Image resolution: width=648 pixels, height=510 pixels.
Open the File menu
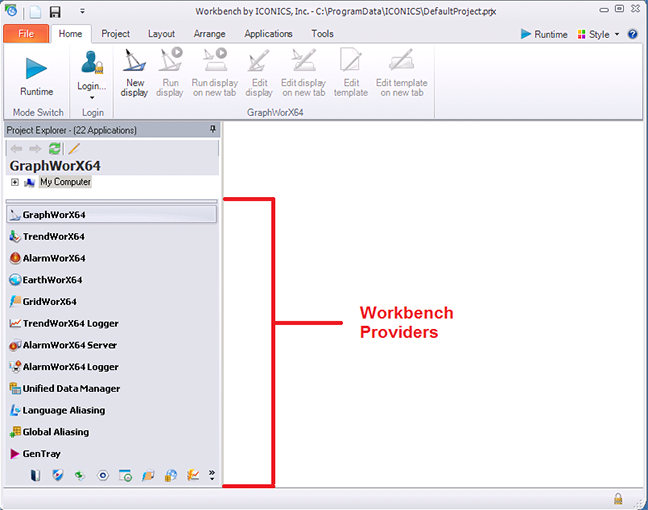(25, 34)
